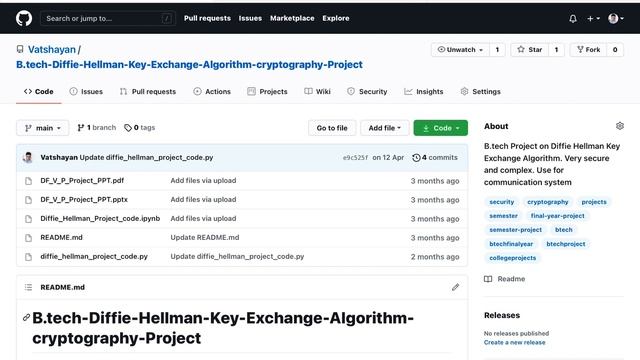Viewport: 640px width, 360px height.
Task: Click the file icon beside diffie_hellman_project_code.py
Action: [x=28, y=257]
